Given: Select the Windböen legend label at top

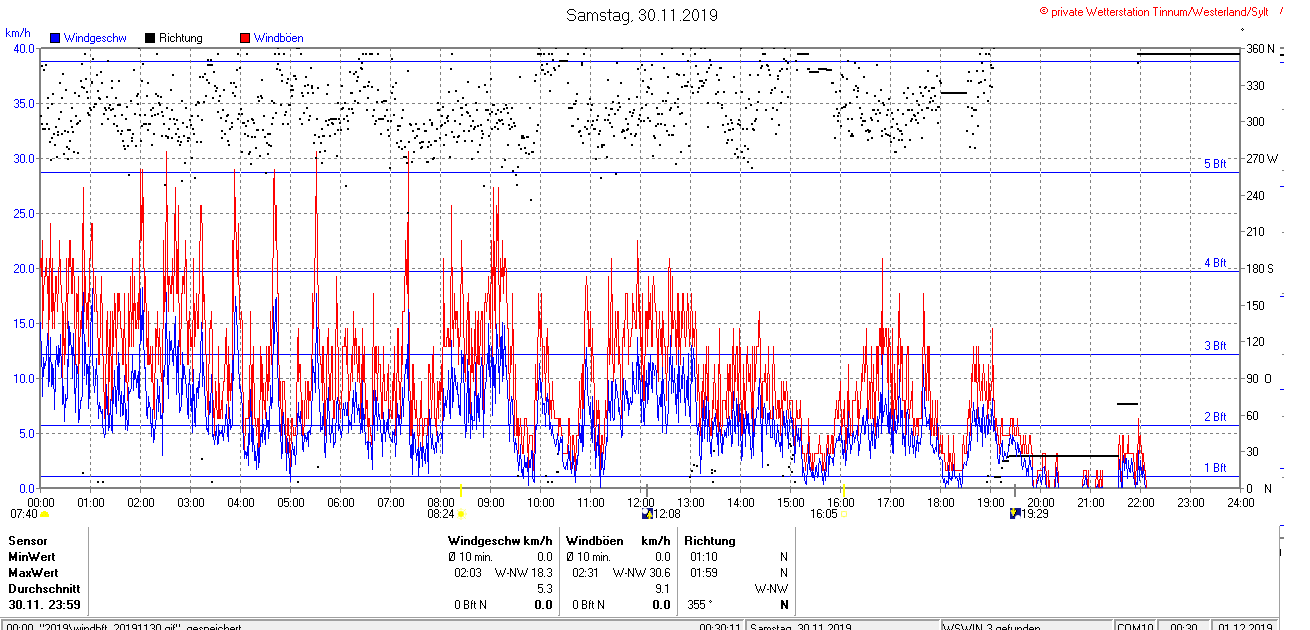Looking at the screenshot, I should tap(279, 38).
